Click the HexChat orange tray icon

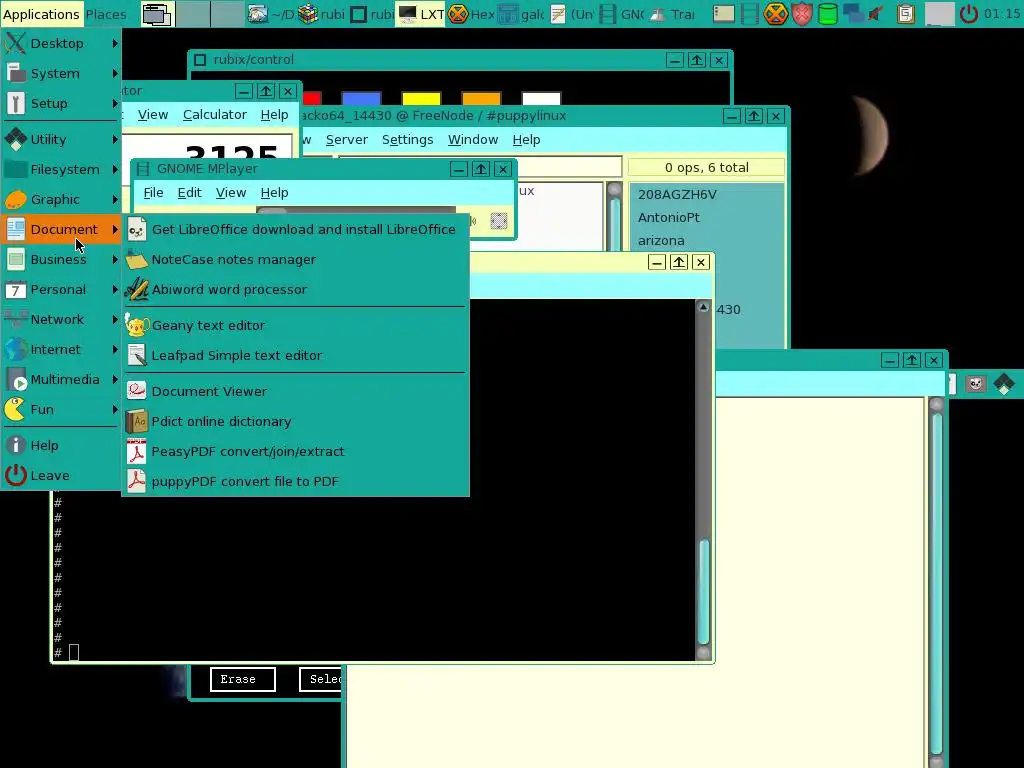tap(775, 14)
